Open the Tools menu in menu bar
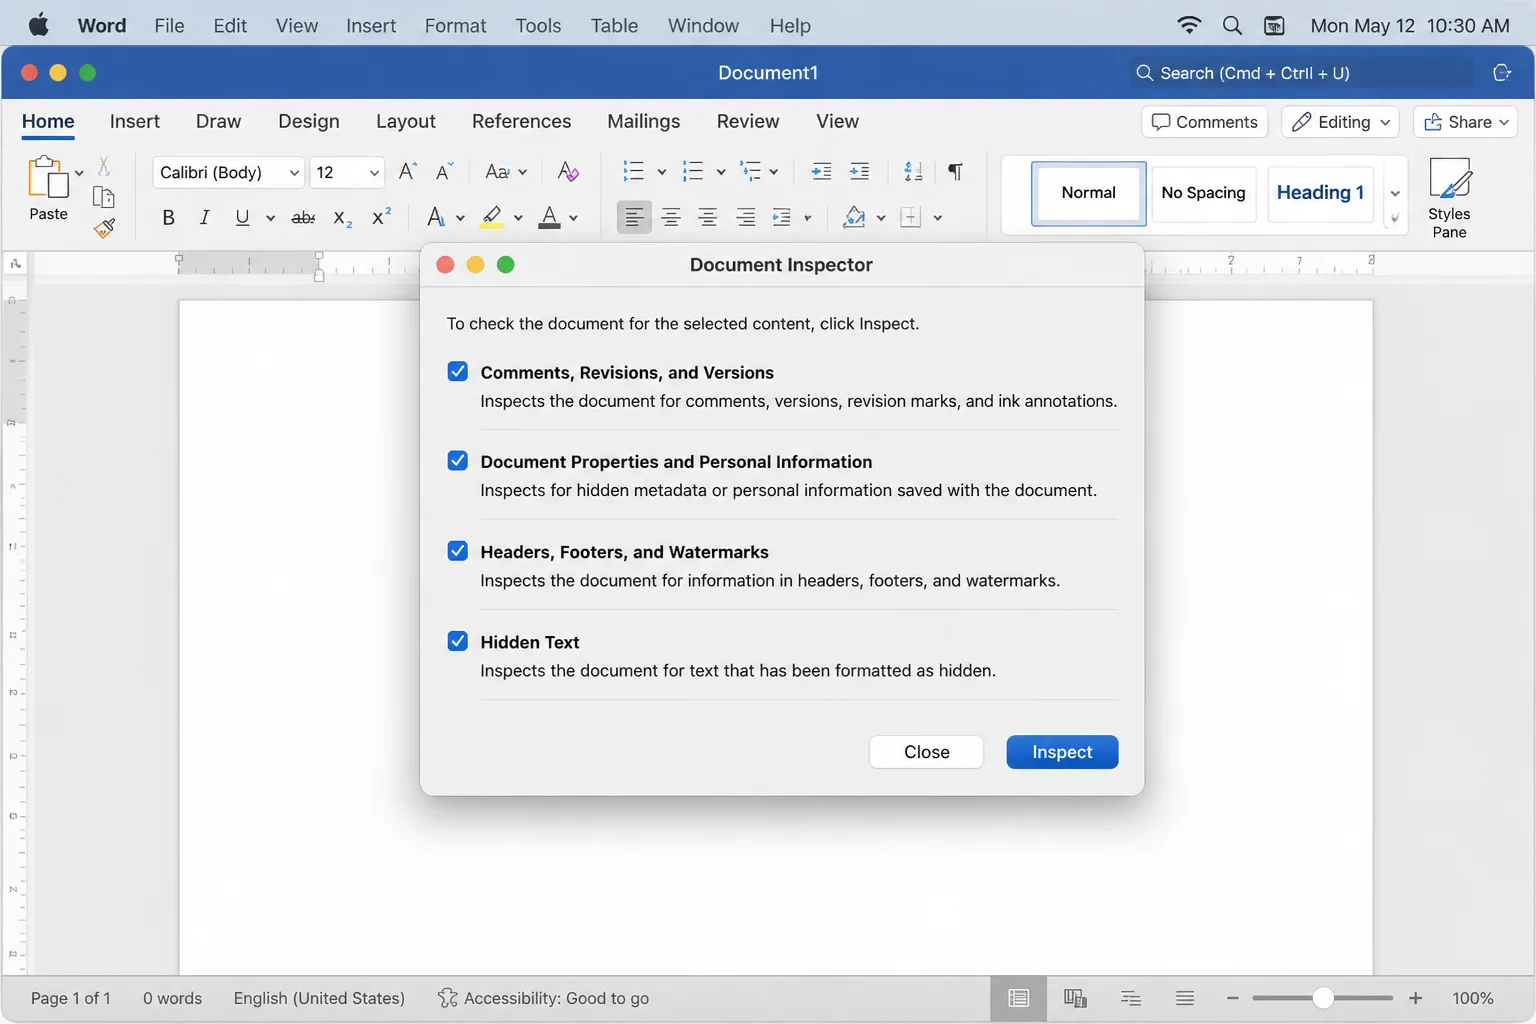The height and width of the screenshot is (1024, 1536). (538, 25)
